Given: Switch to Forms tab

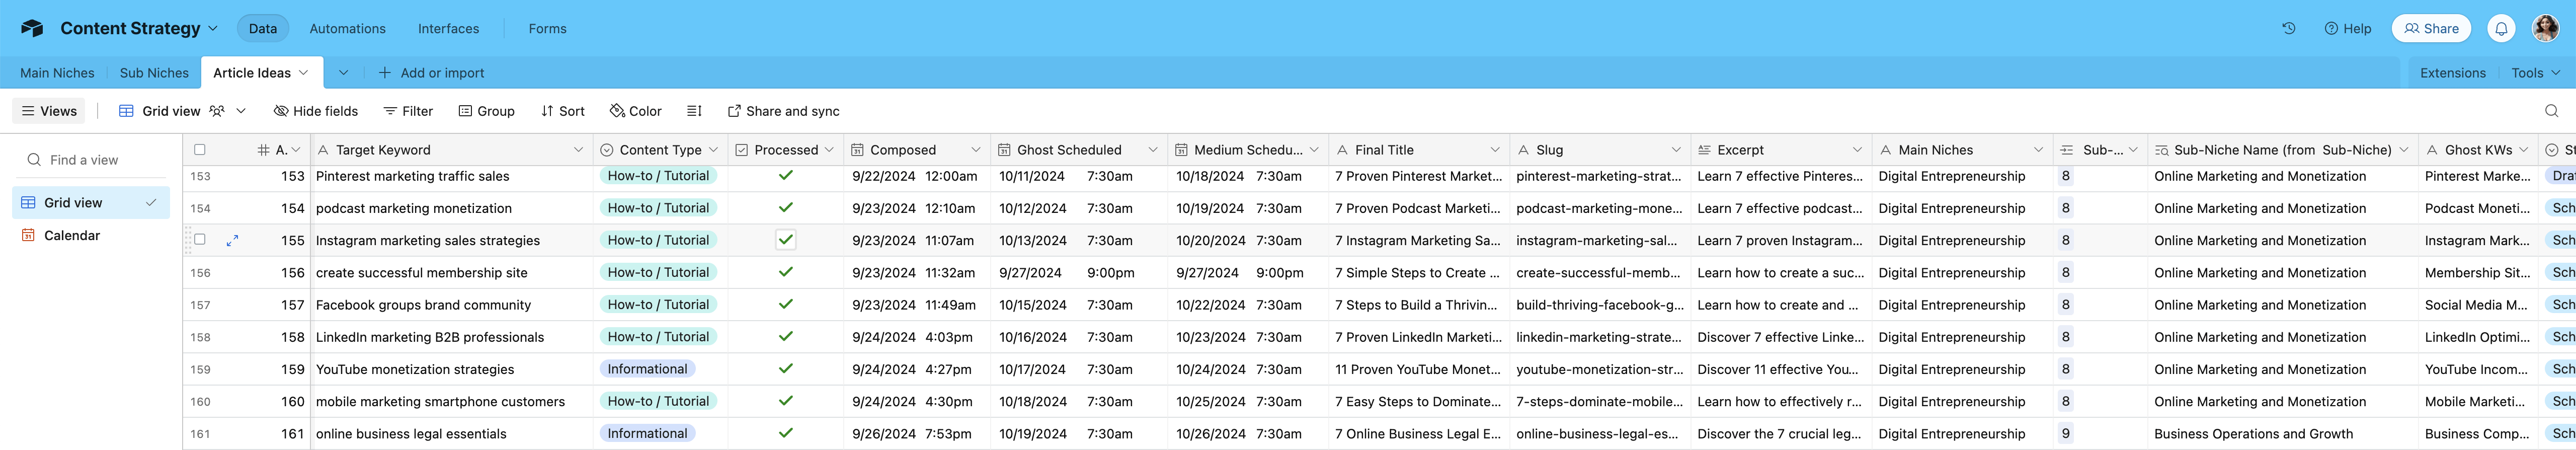Looking at the screenshot, I should point(547,29).
